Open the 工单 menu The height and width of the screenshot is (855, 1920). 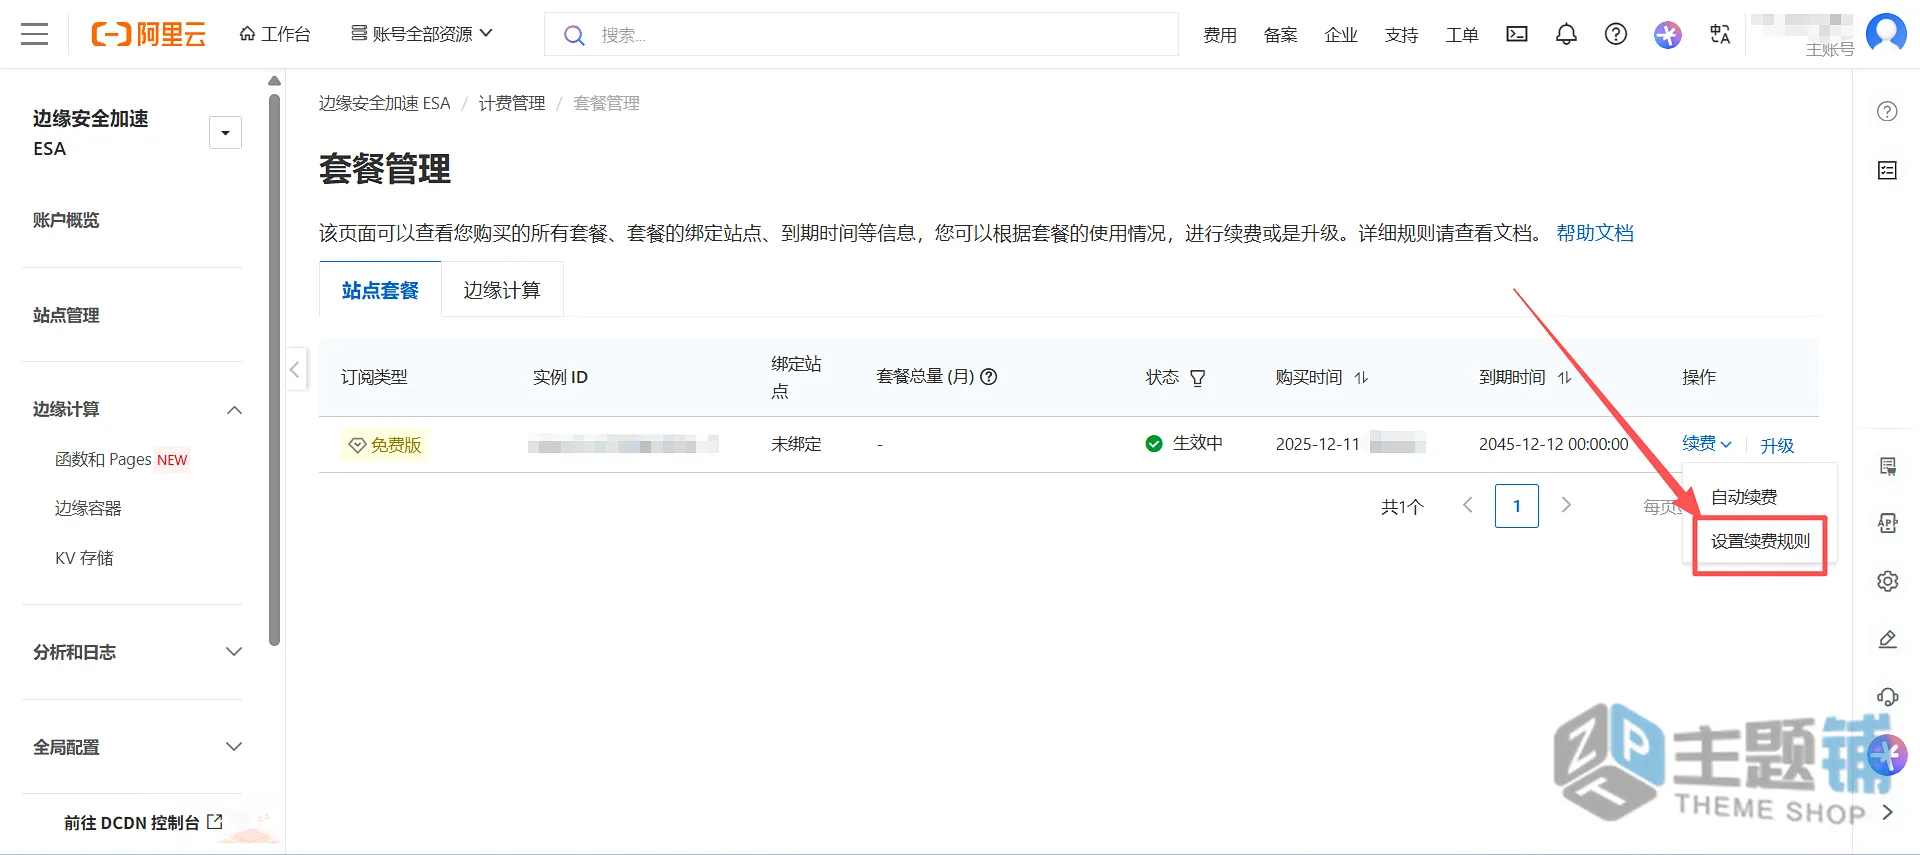coord(1462,35)
